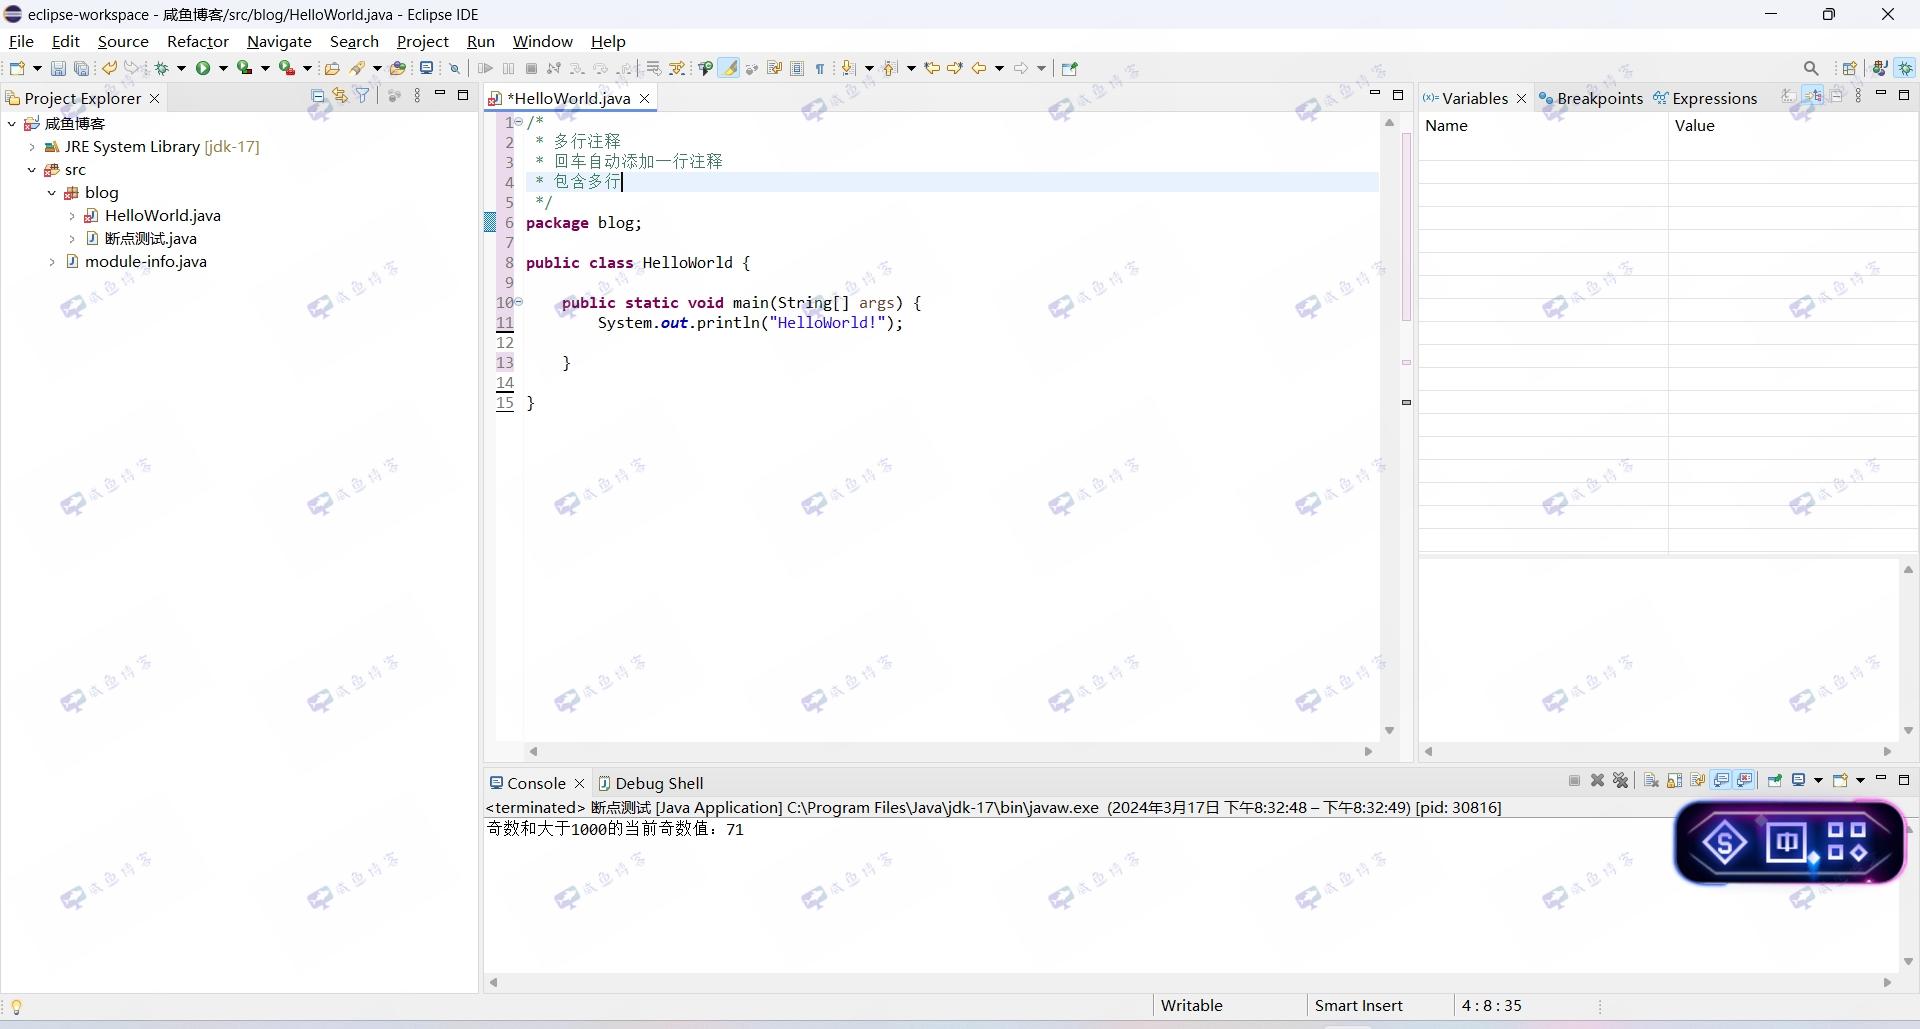The image size is (1920, 1029).
Task: Open the Run configurations dropdown arrow
Action: 223,68
